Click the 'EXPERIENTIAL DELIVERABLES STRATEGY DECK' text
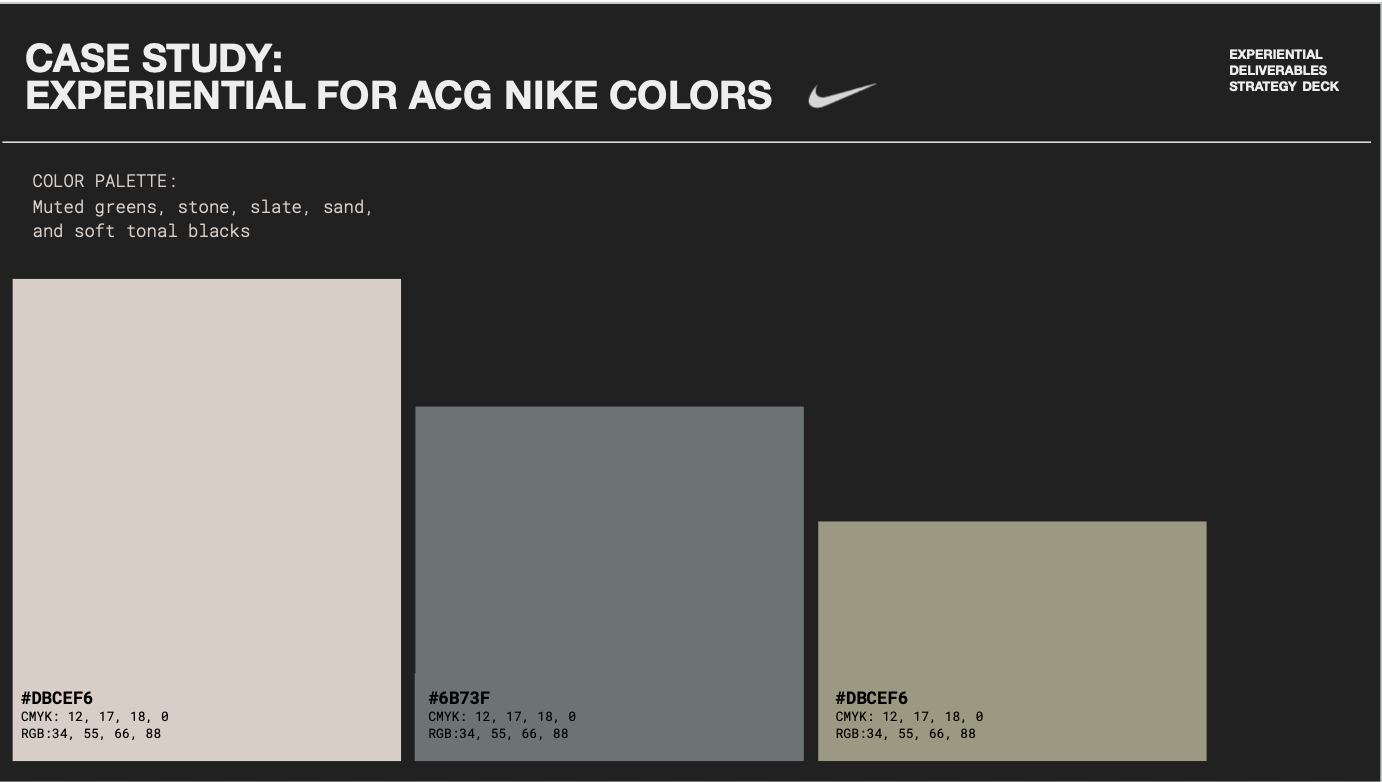Image resolution: width=1382 pixels, height=782 pixels. click(x=1284, y=70)
